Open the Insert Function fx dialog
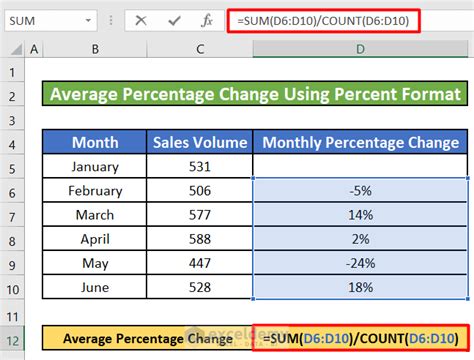 tap(207, 21)
